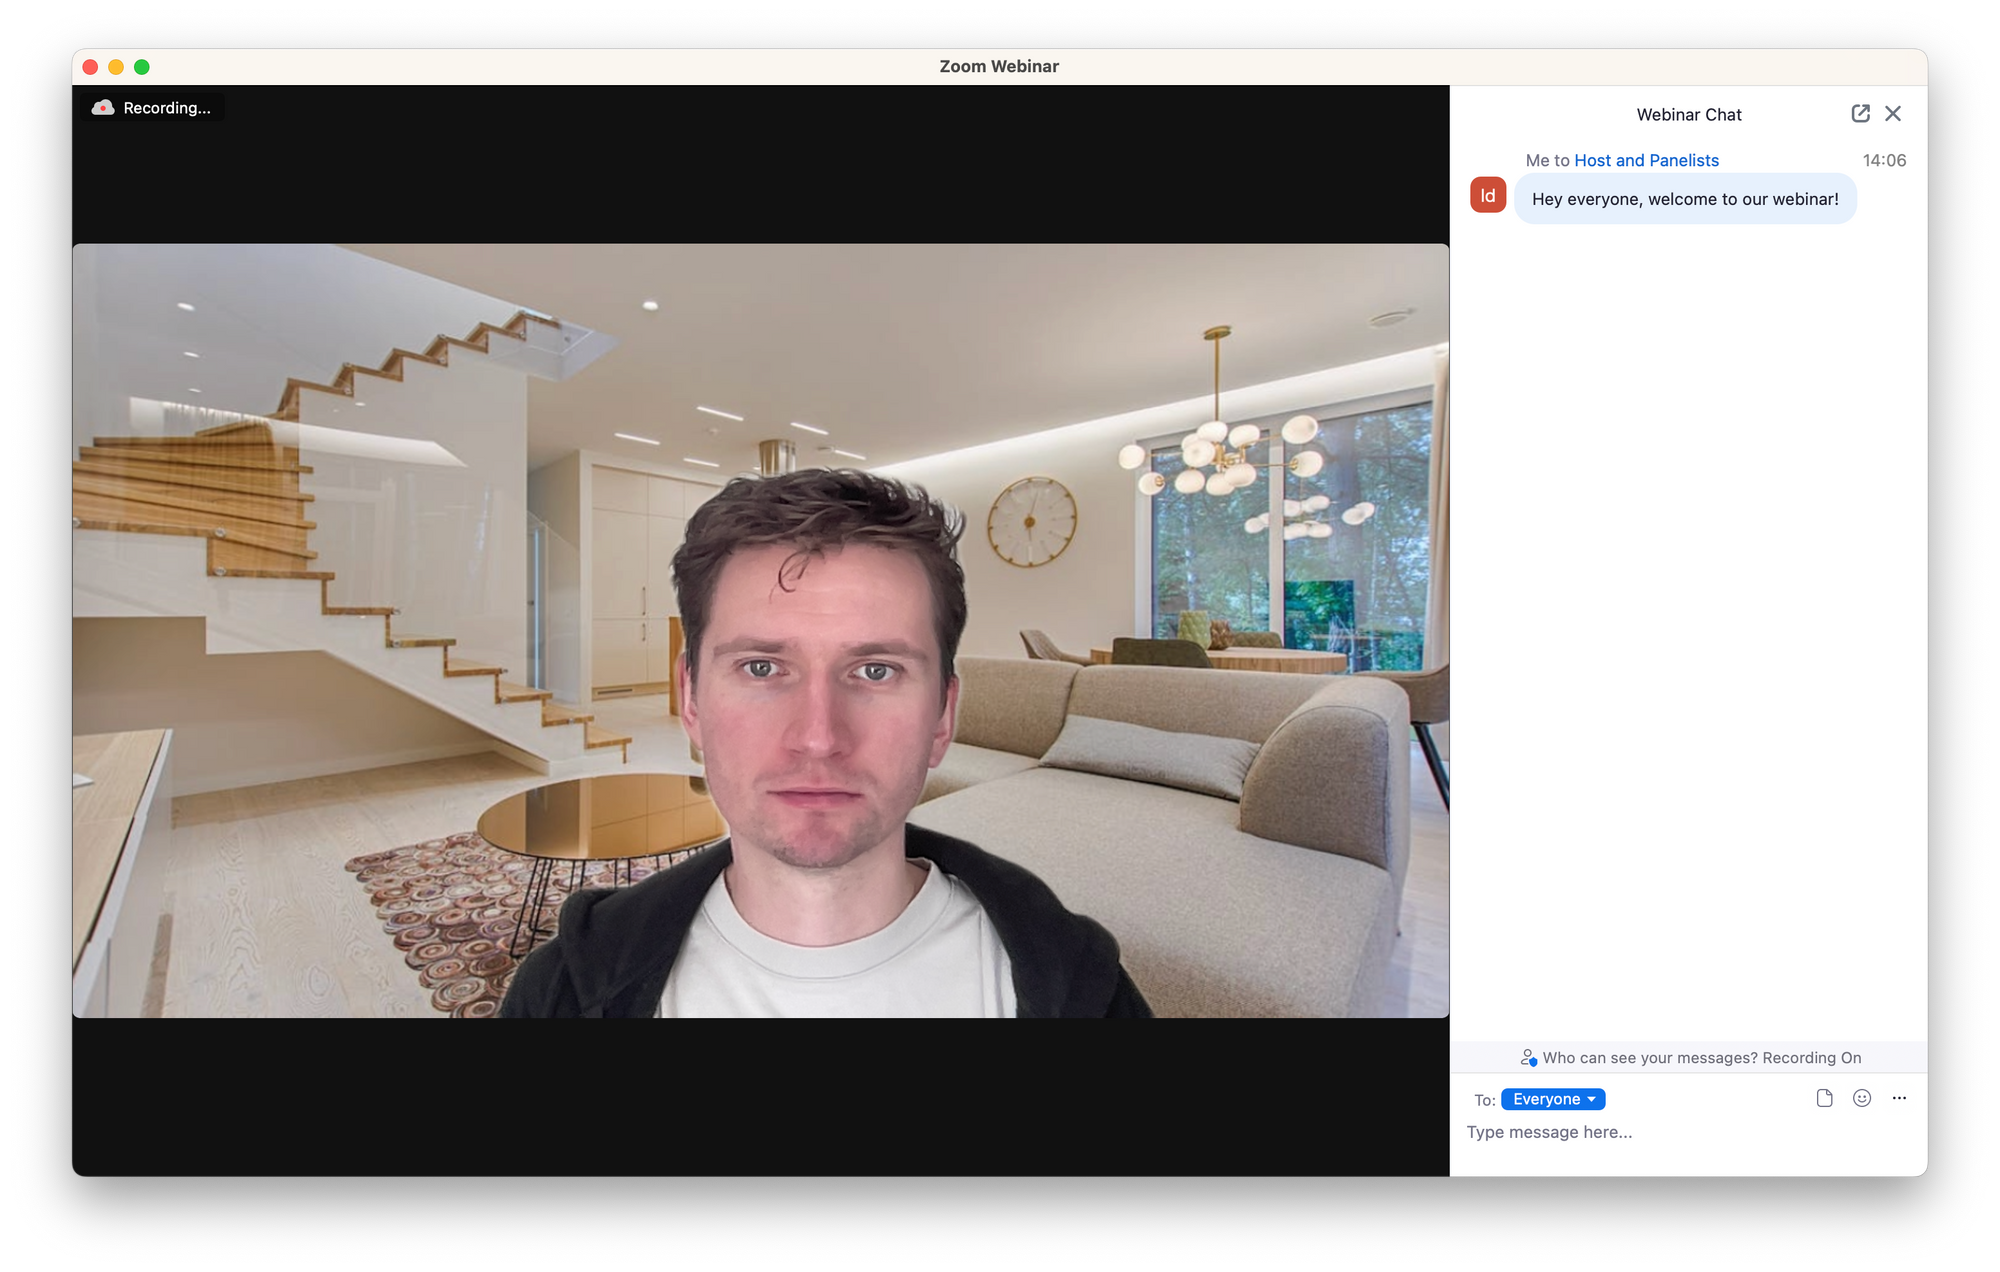
Task: Click the more options icon in chat
Action: point(1899,1097)
